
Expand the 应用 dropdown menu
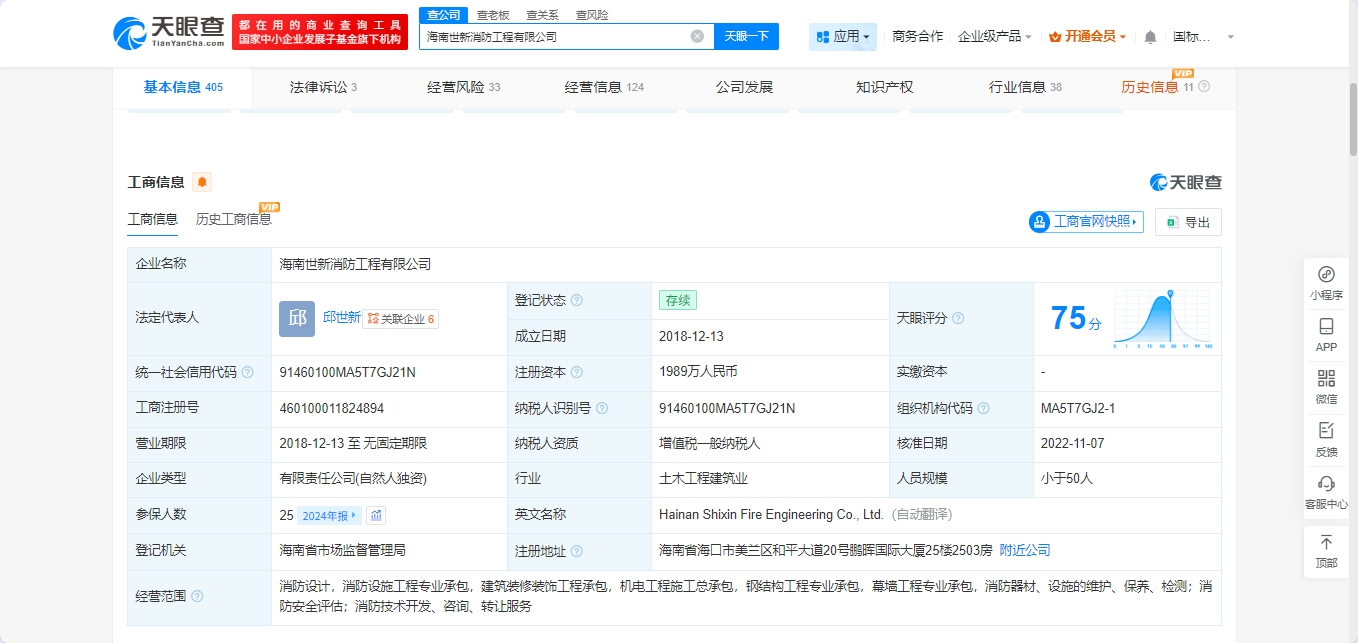pyautogui.click(x=842, y=37)
